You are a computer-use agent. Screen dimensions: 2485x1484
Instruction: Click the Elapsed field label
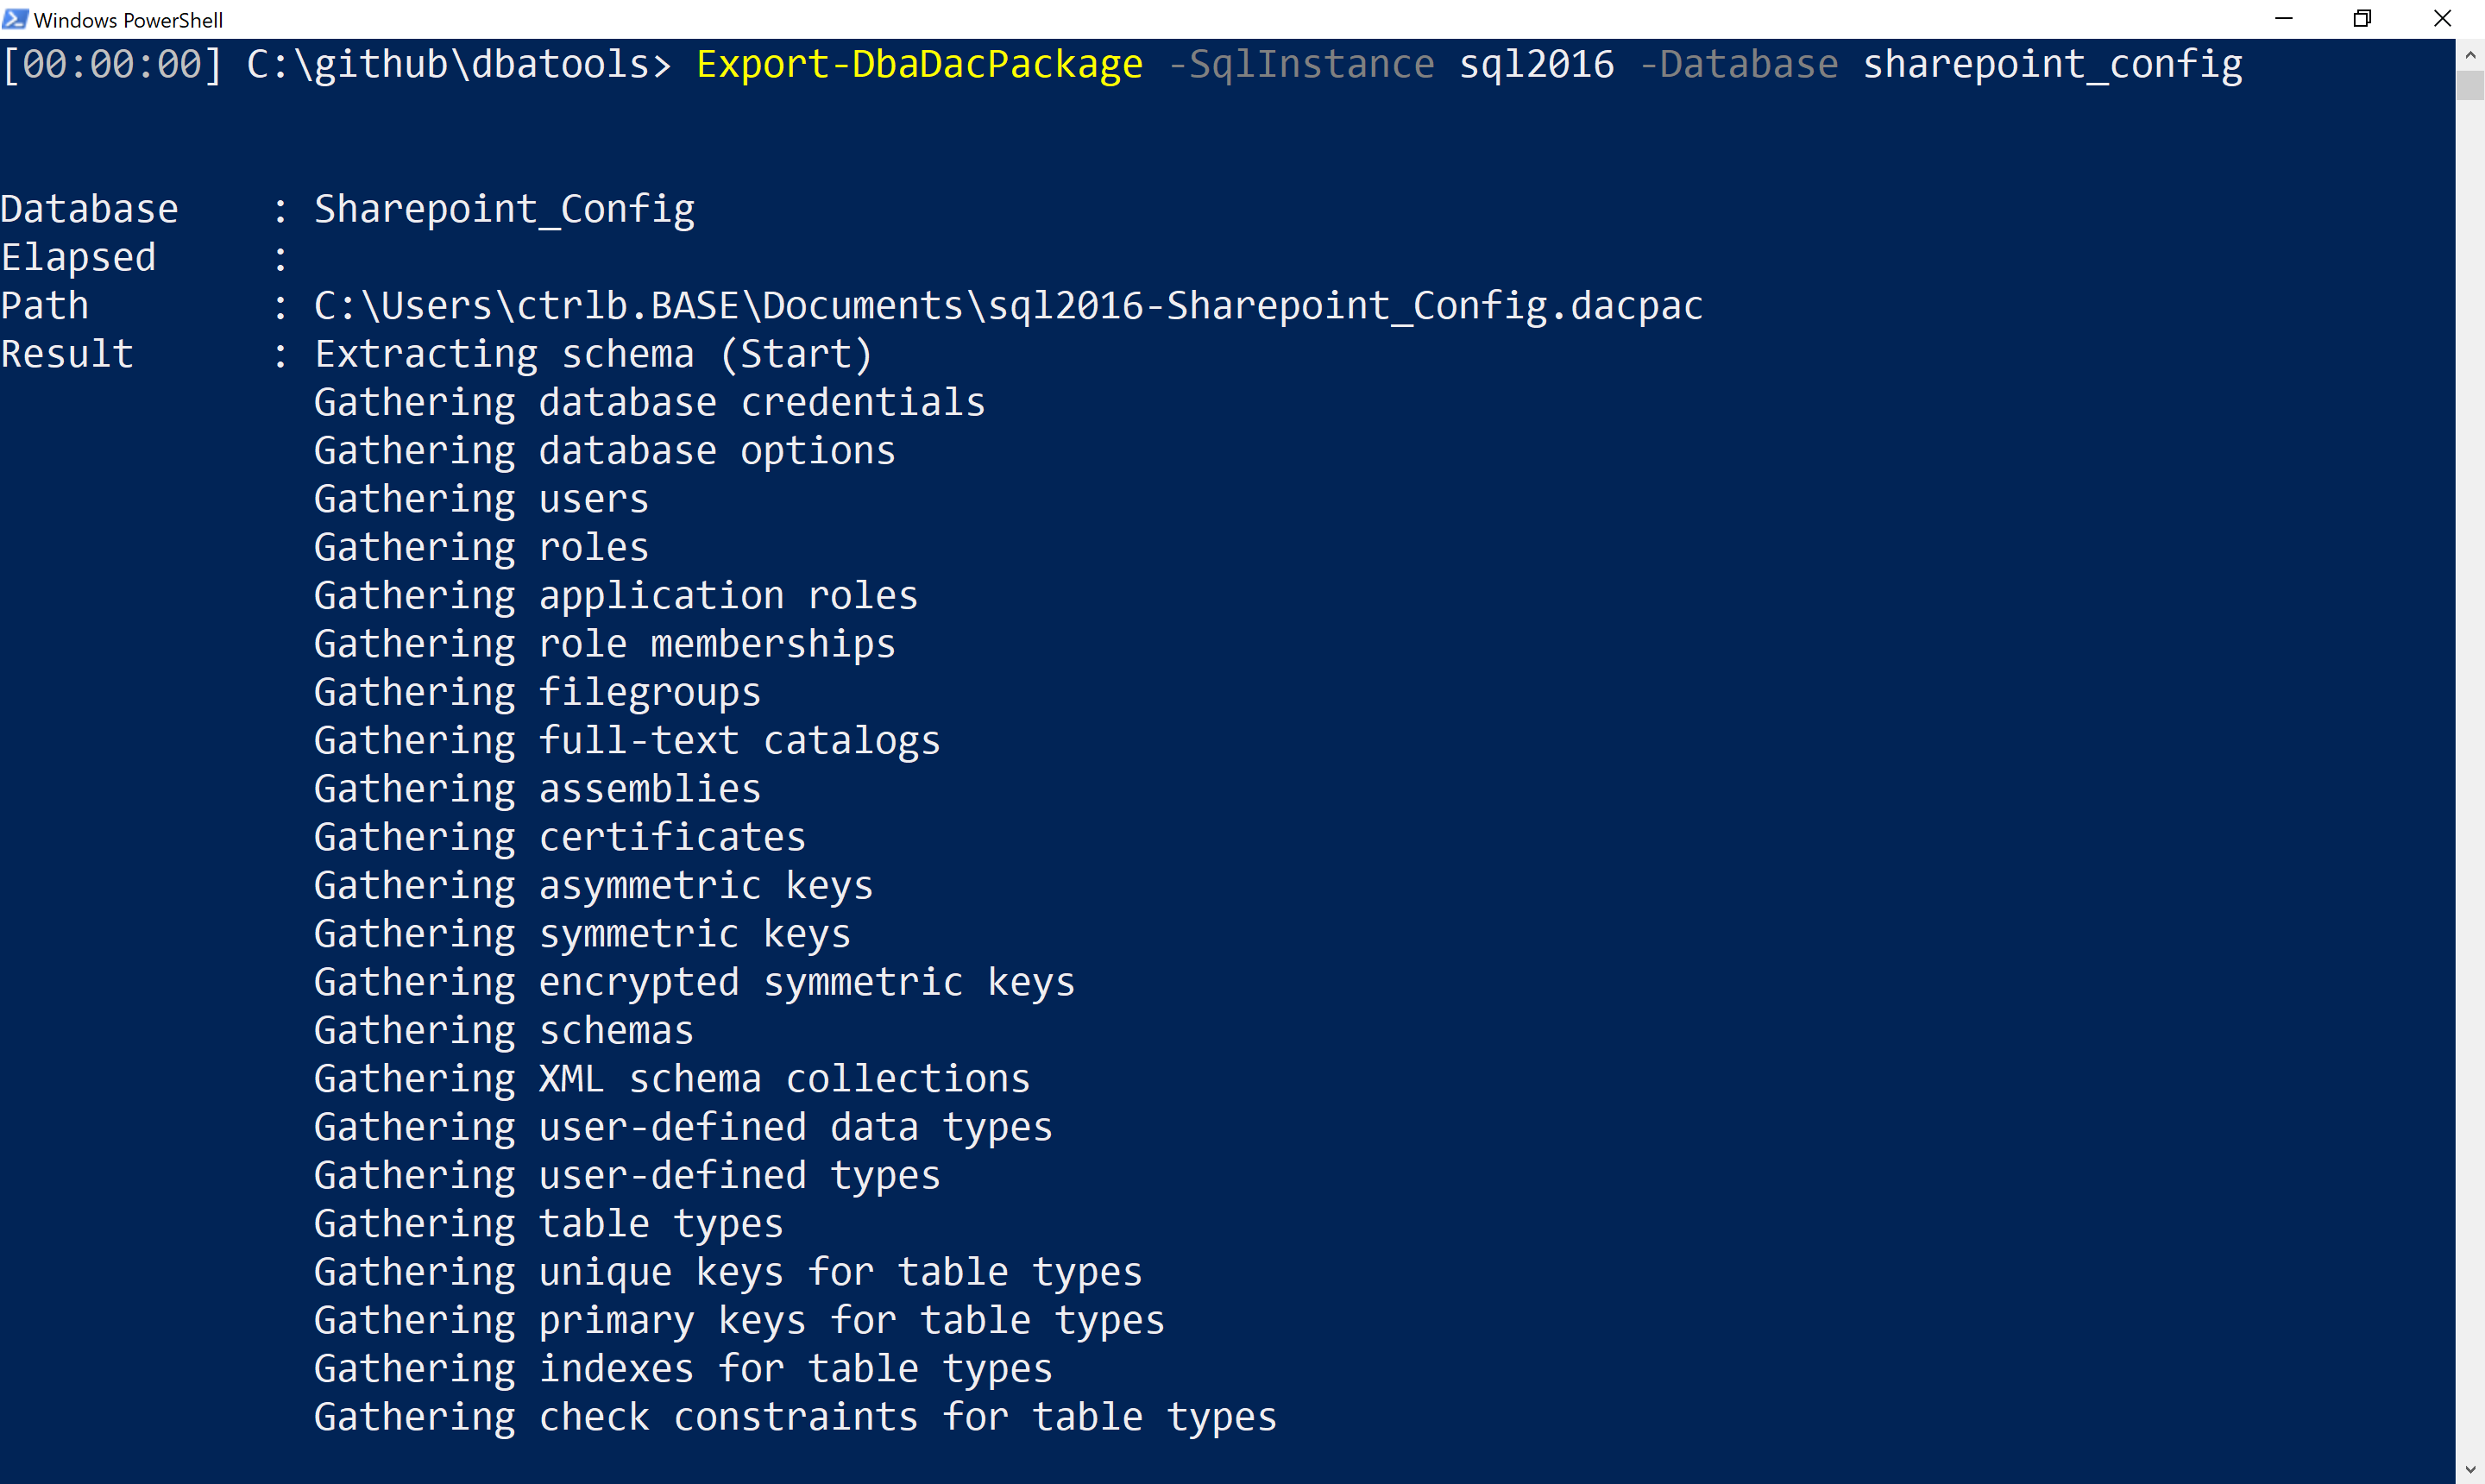pos(79,256)
